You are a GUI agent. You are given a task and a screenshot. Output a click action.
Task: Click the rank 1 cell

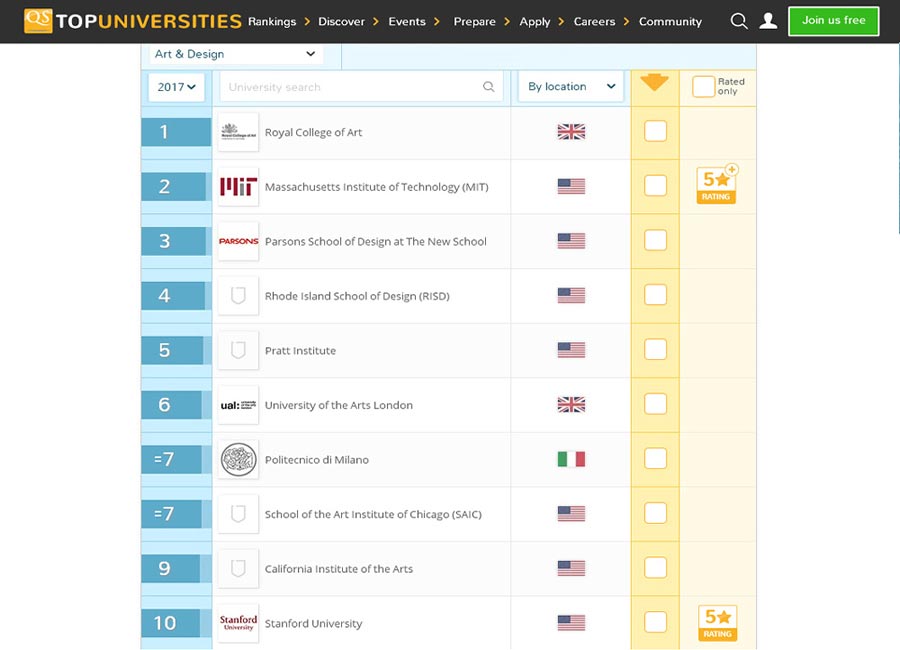pyautogui.click(x=176, y=132)
